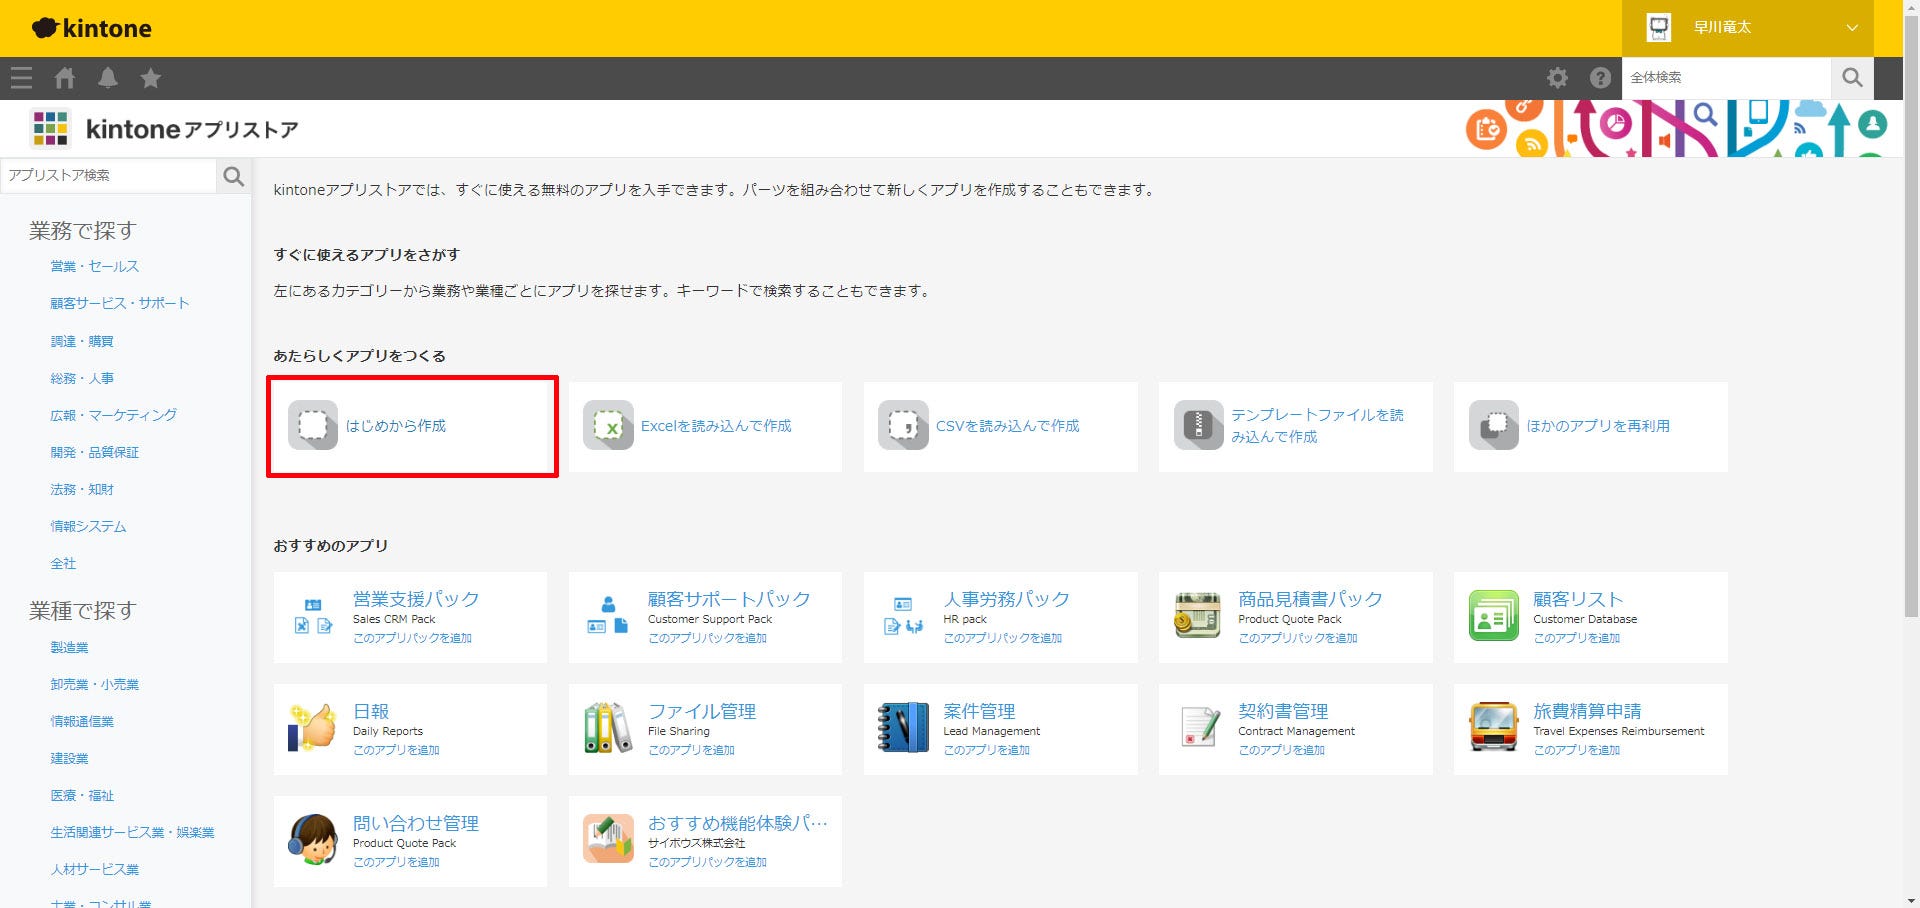Add 問い合わせ管理 via このアプリを追加
Image resolution: width=1920 pixels, height=908 pixels.
[x=396, y=862]
